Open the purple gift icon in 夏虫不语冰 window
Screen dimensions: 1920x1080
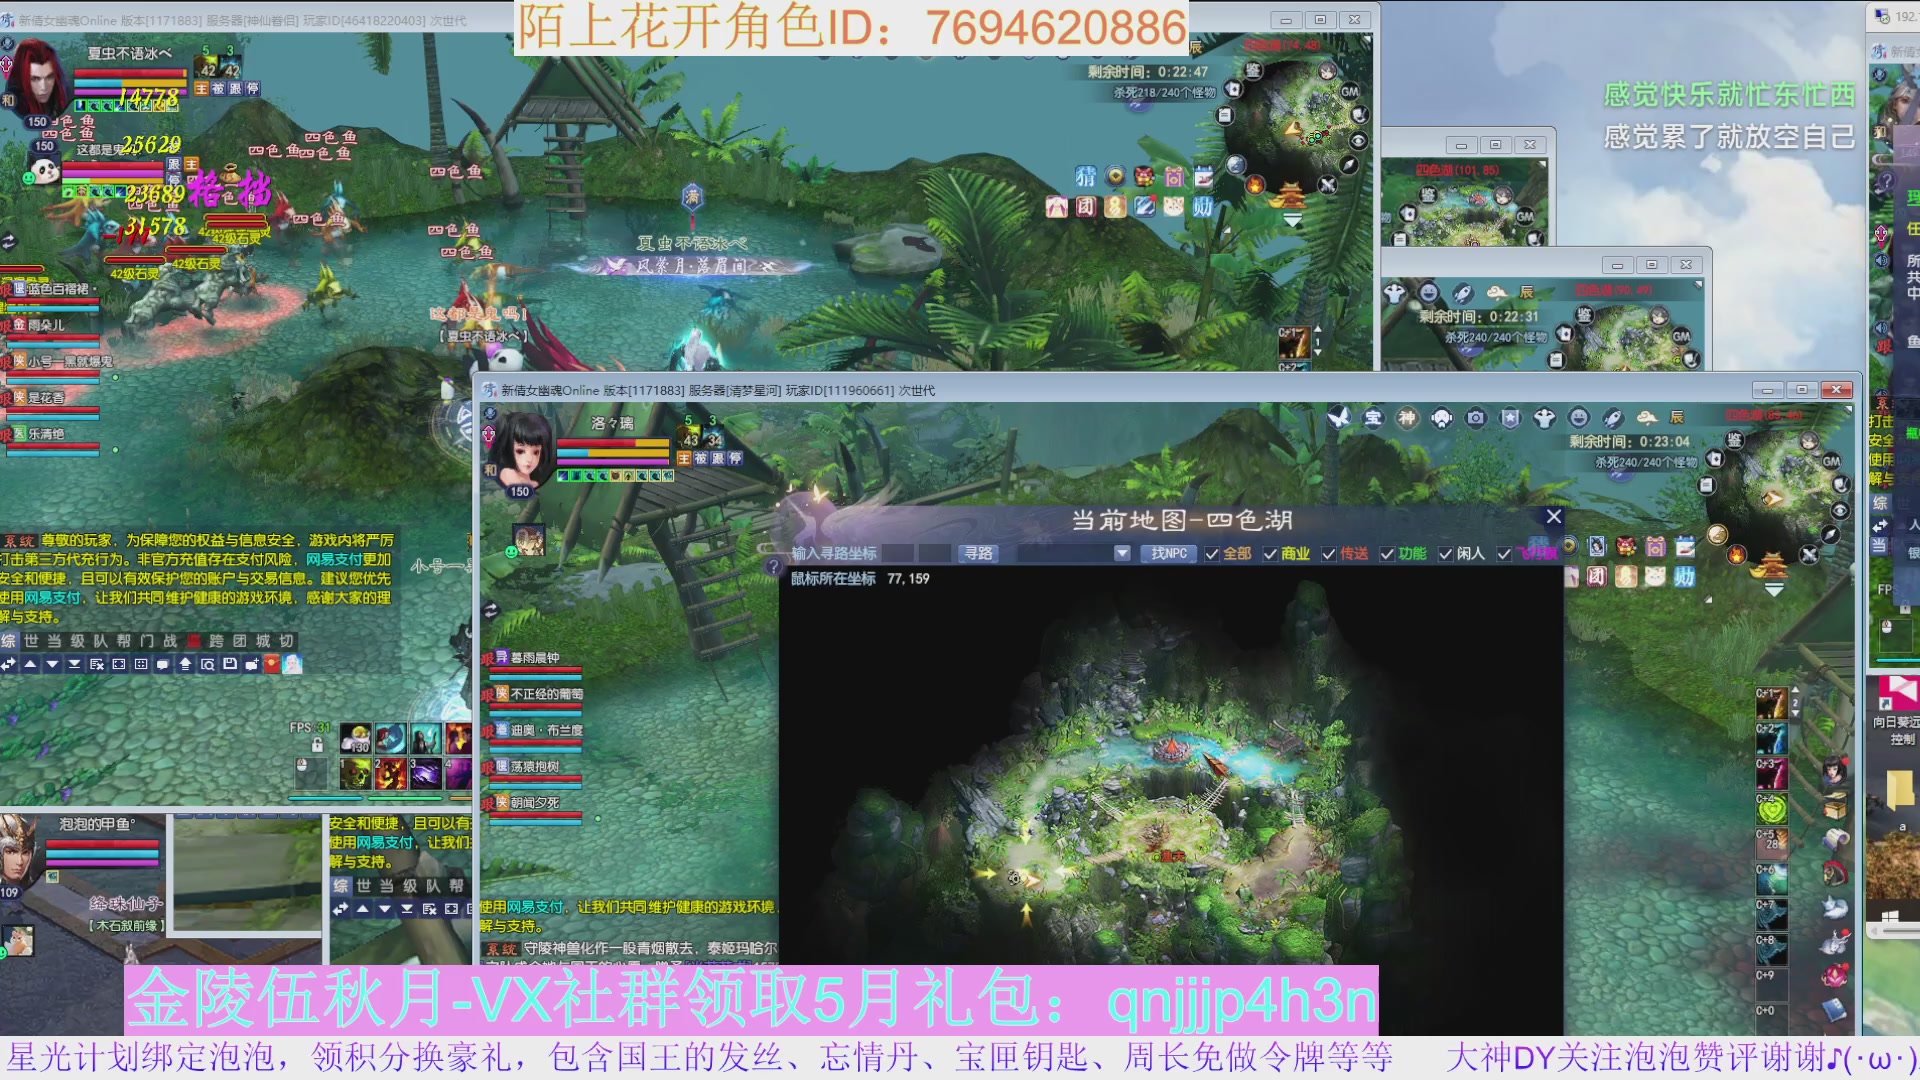1174,177
